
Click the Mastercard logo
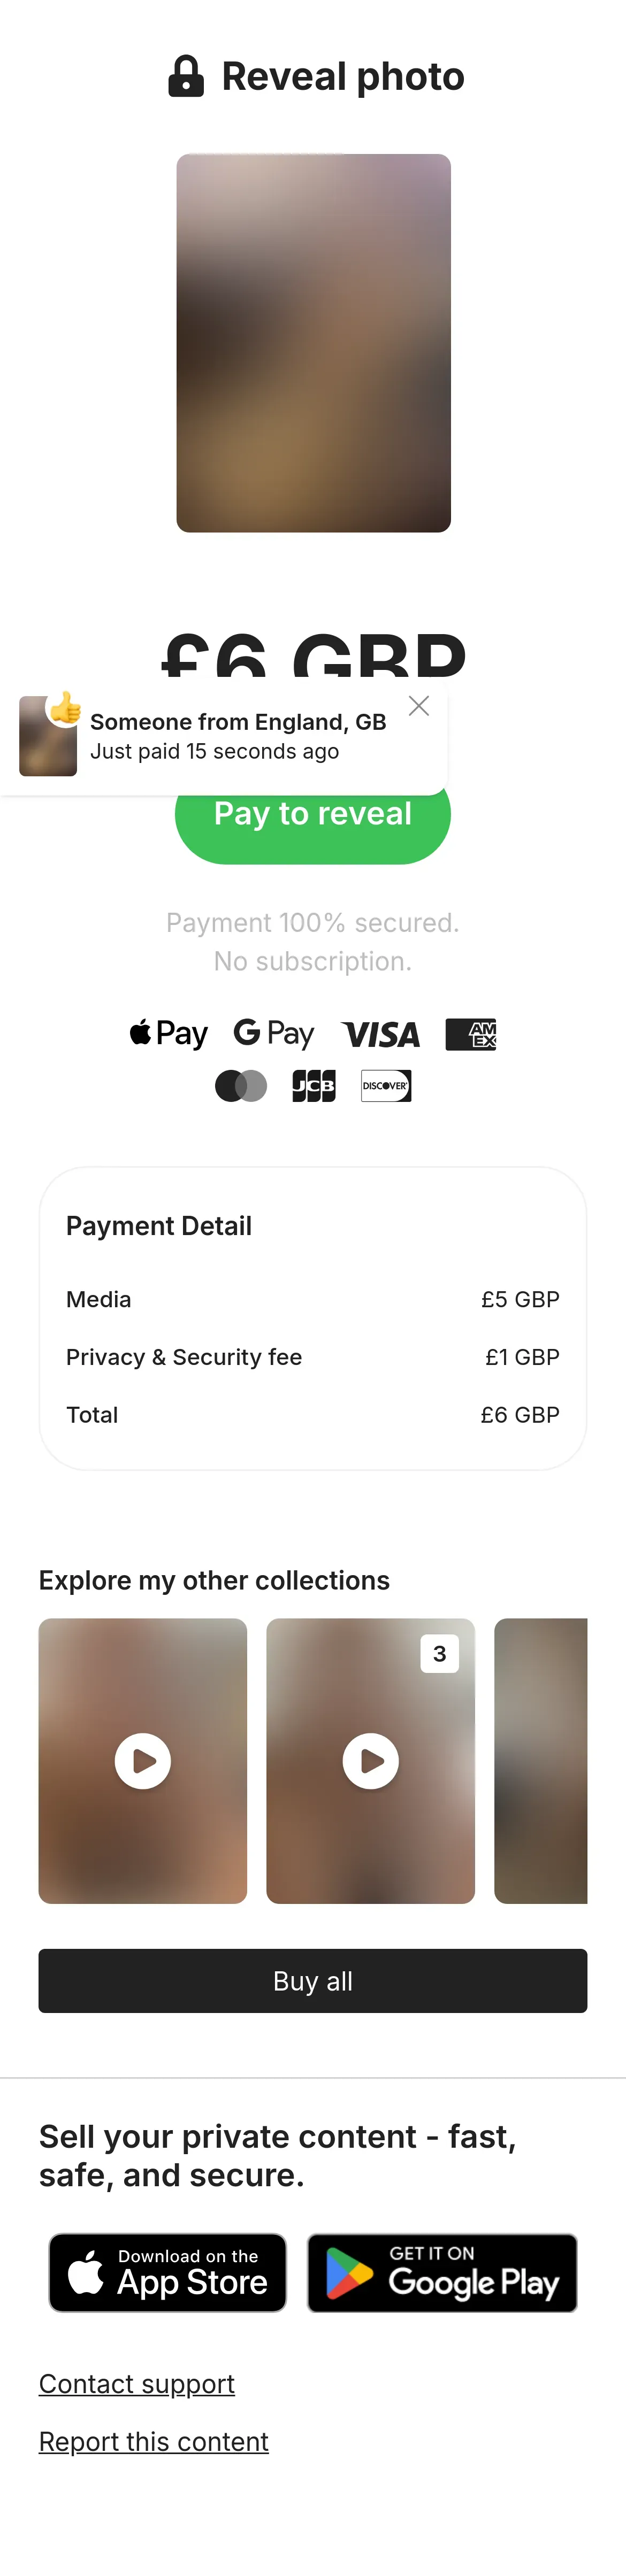pos(241,1085)
